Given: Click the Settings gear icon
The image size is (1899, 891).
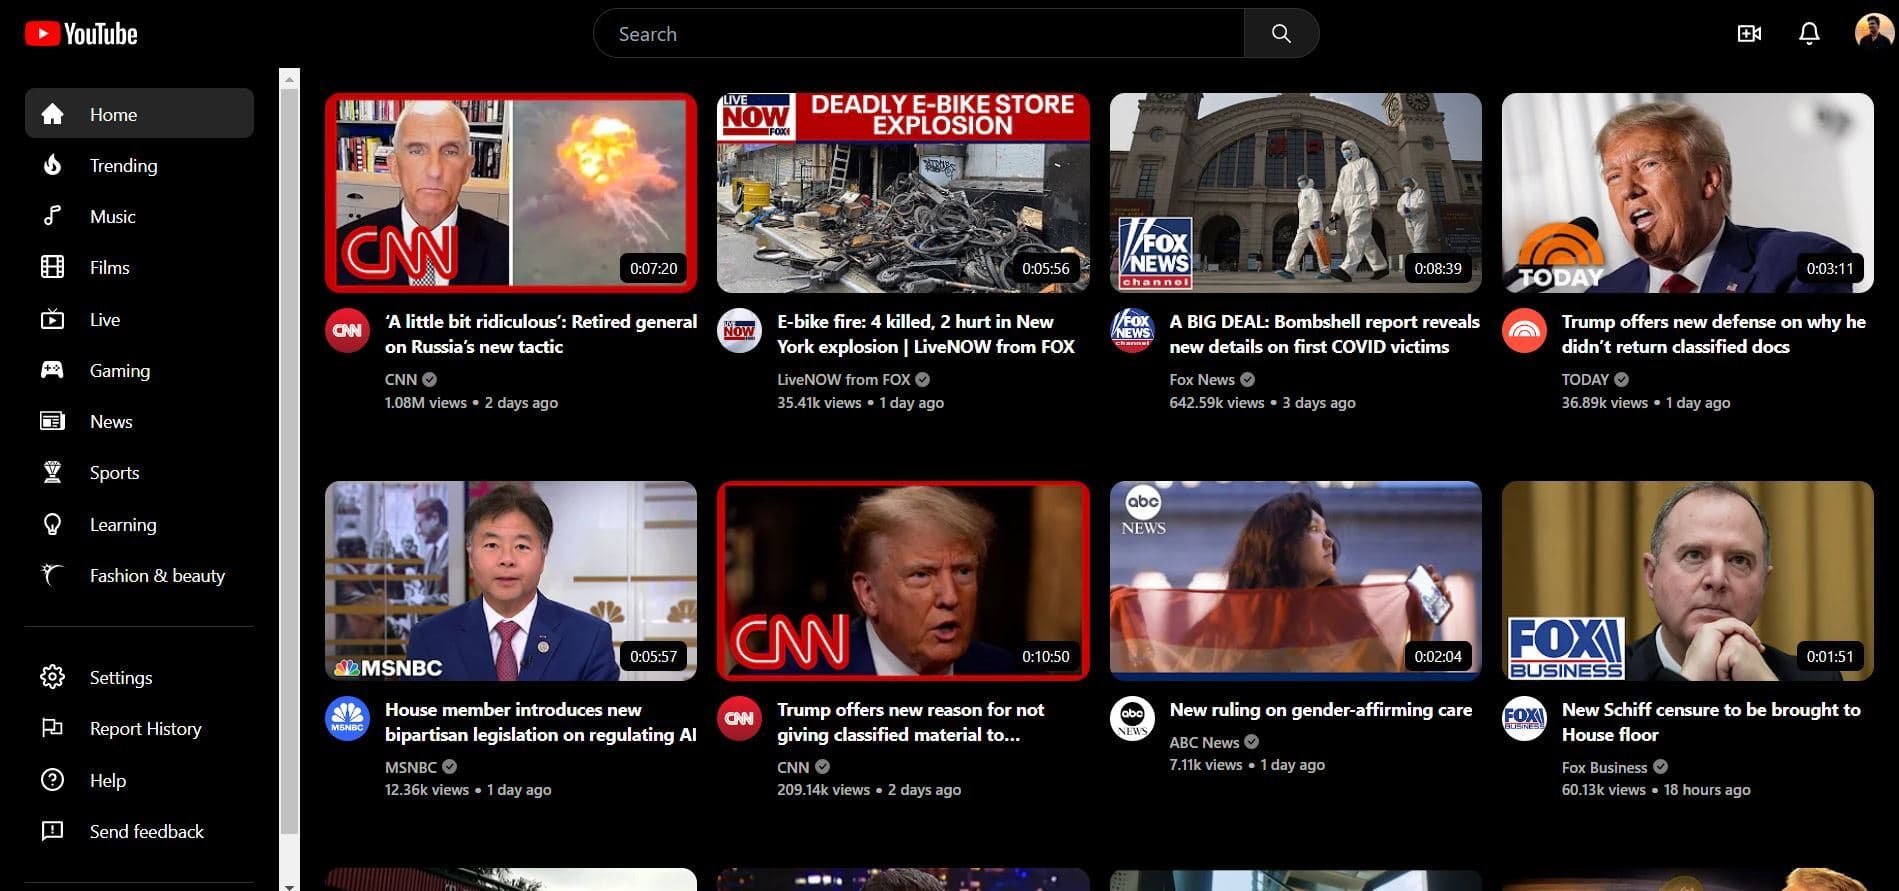Looking at the screenshot, I should tap(52, 677).
